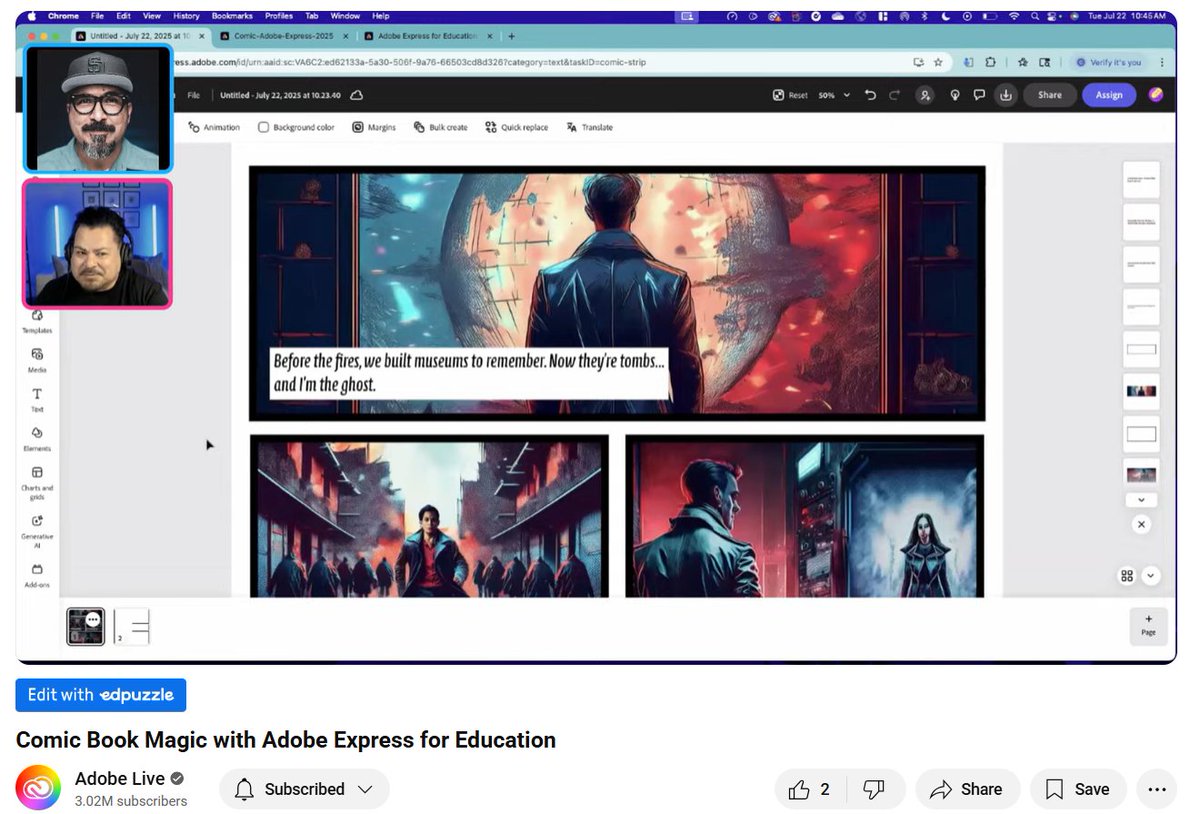This screenshot has height=814, width=1200.
Task: Click the cloud sync status icon
Action: point(356,95)
